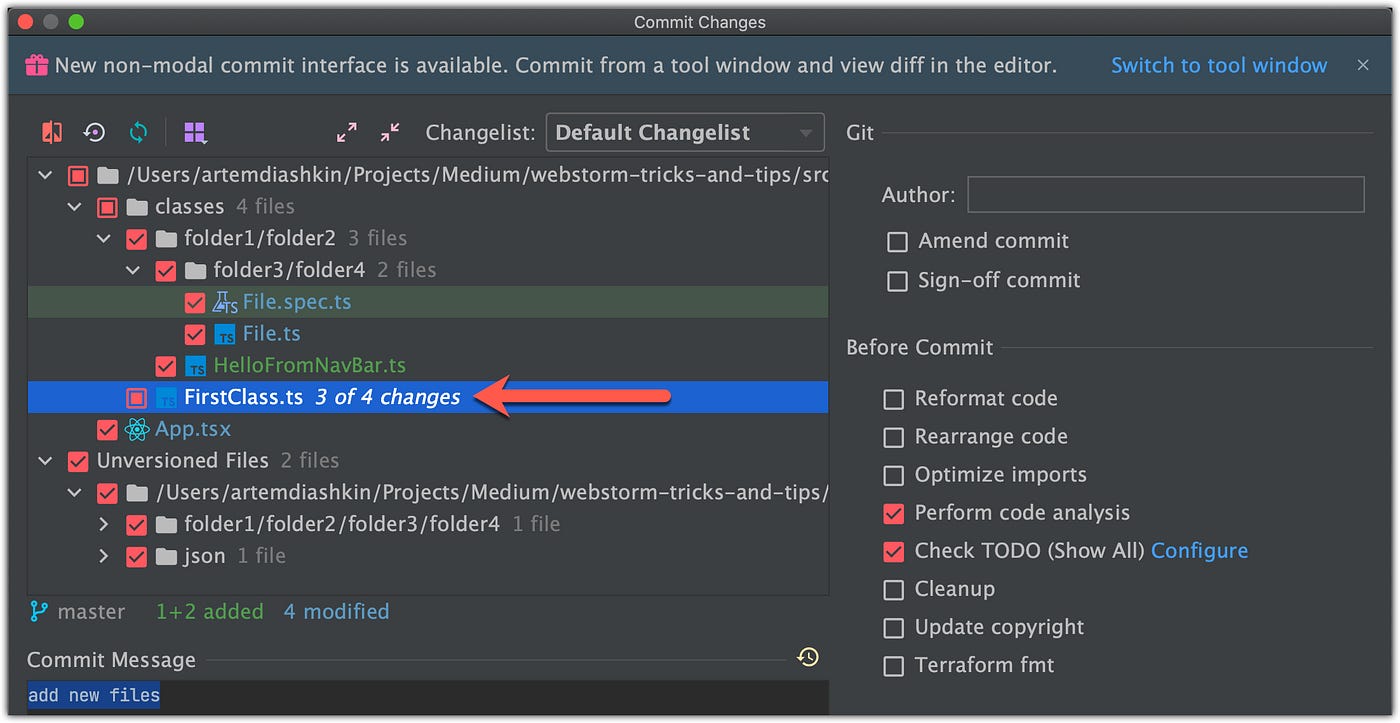Click the React icon beside App.tsx

[137, 430]
